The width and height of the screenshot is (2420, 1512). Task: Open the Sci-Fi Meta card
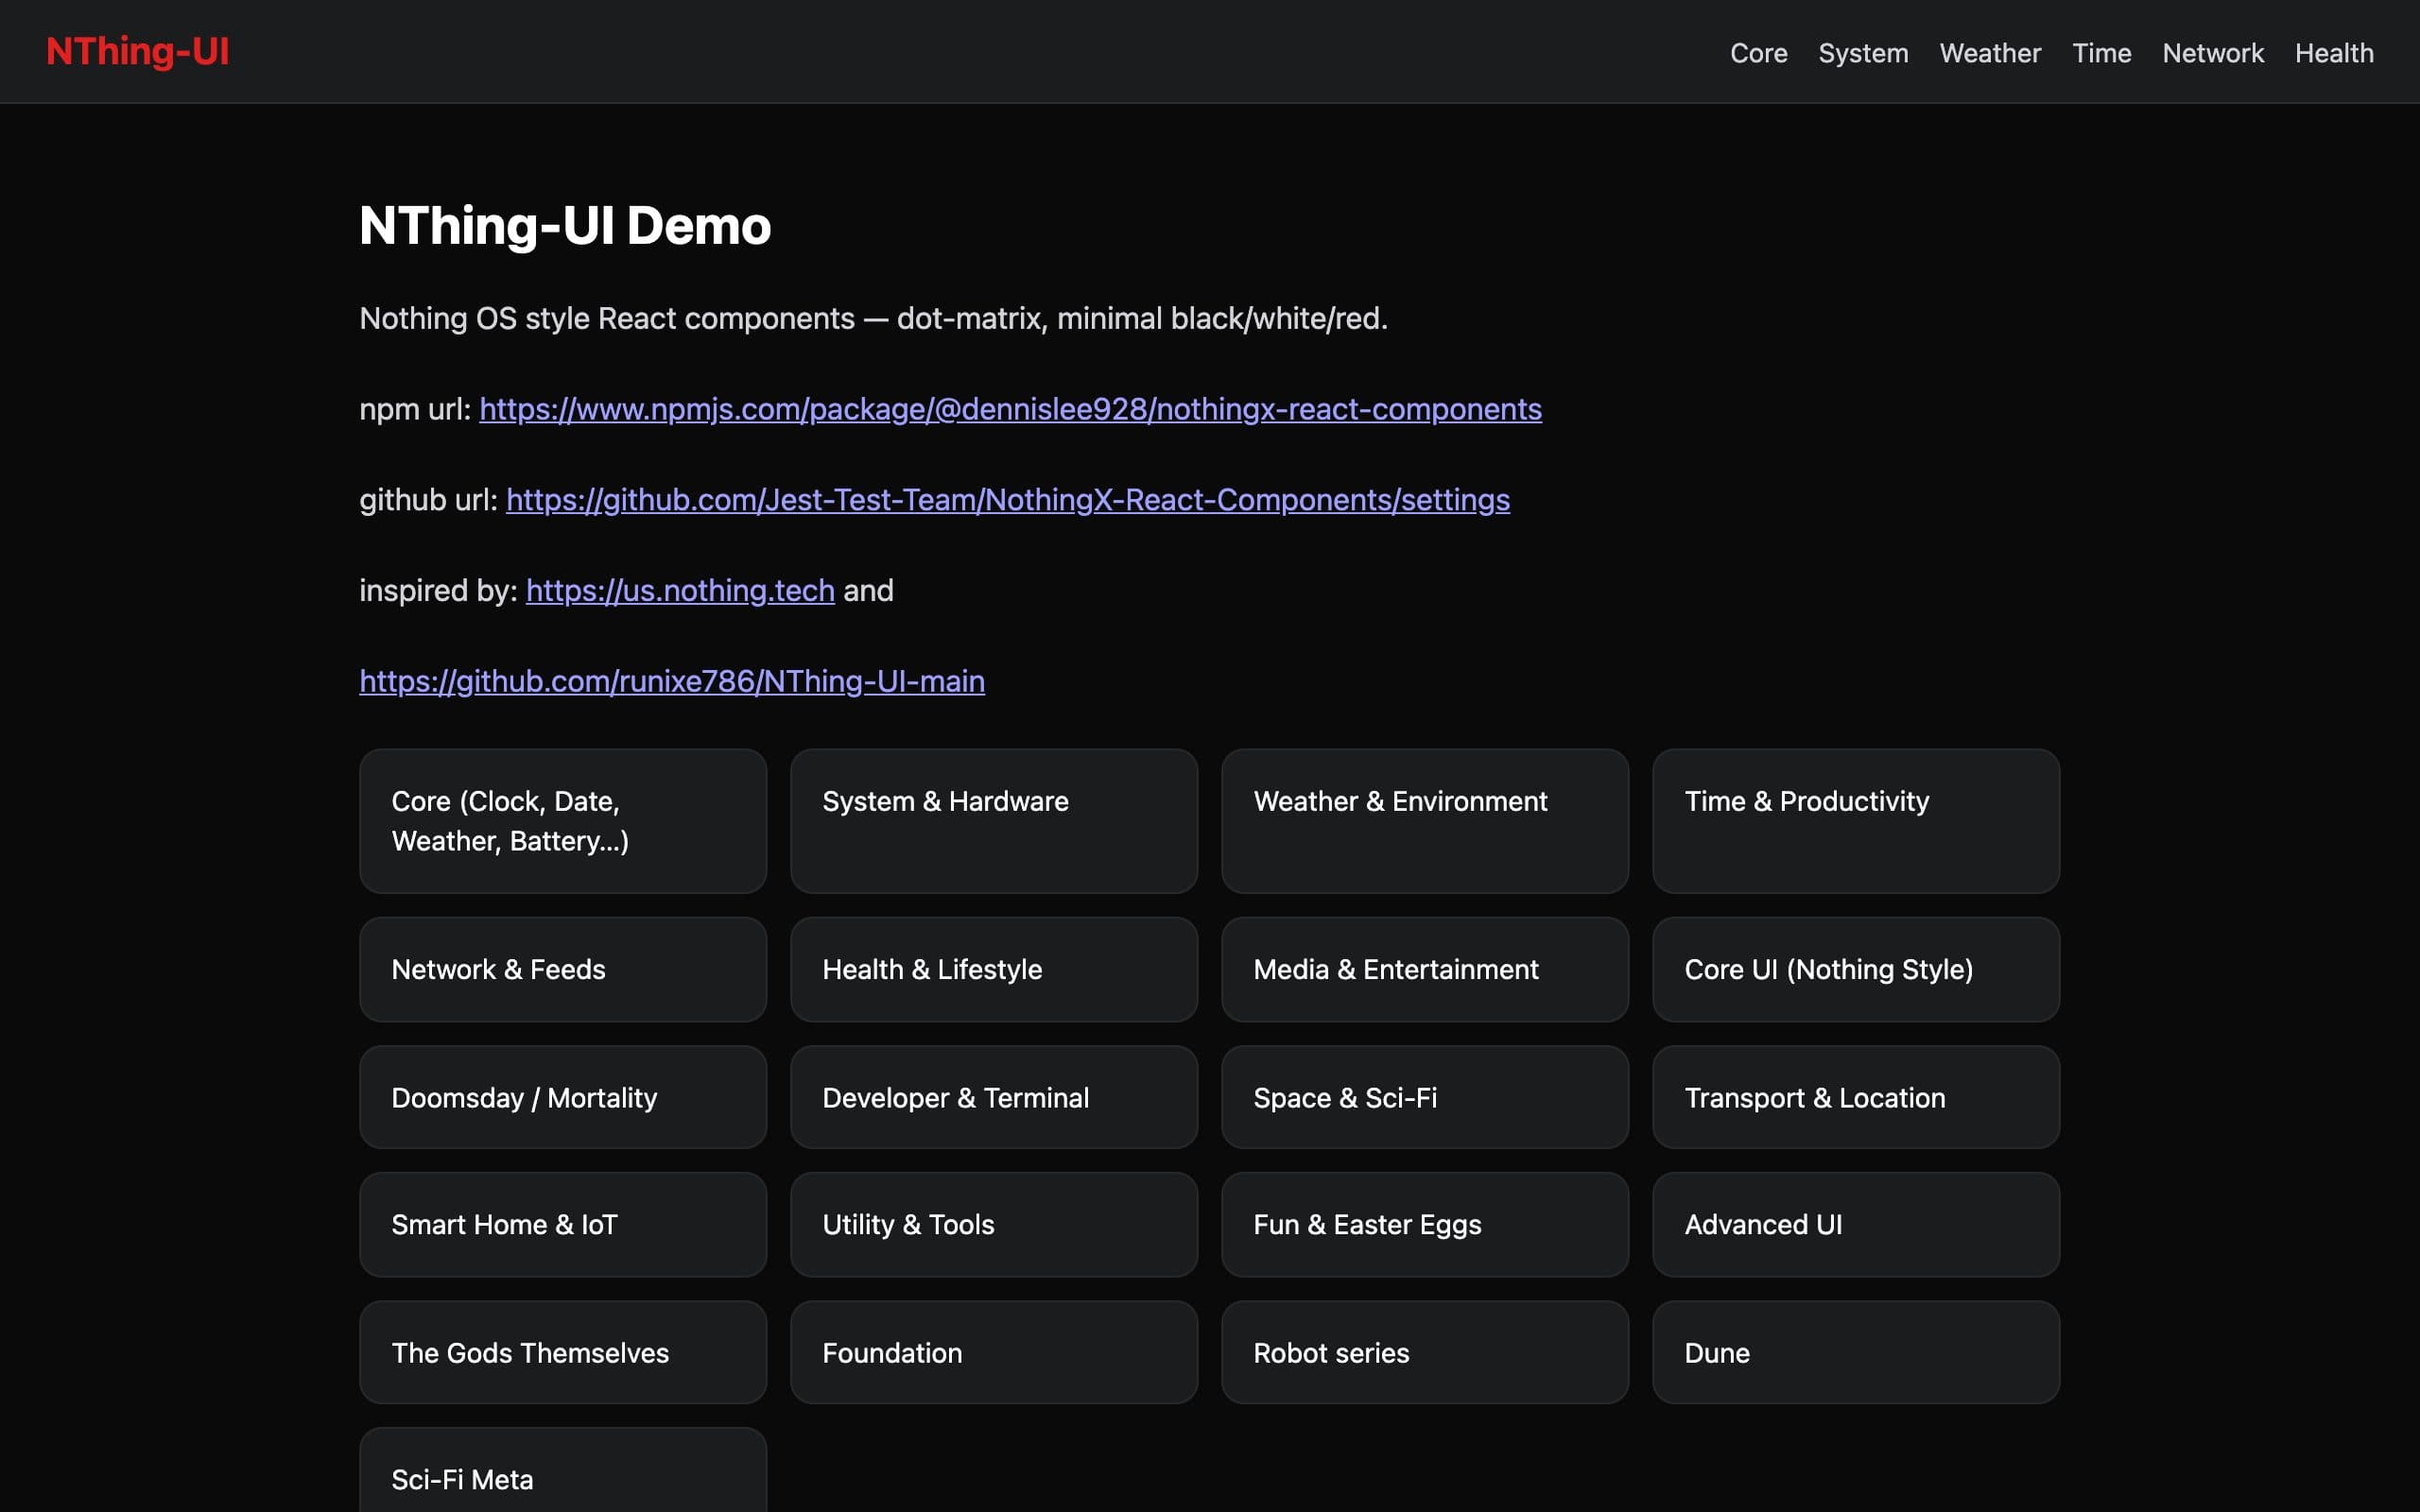point(563,1471)
